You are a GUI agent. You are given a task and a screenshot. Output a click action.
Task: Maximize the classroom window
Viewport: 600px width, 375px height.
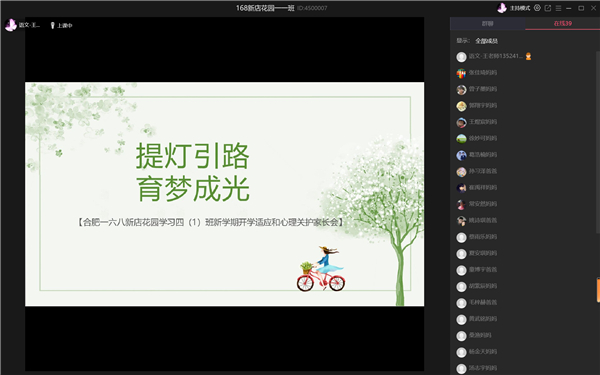point(581,8)
